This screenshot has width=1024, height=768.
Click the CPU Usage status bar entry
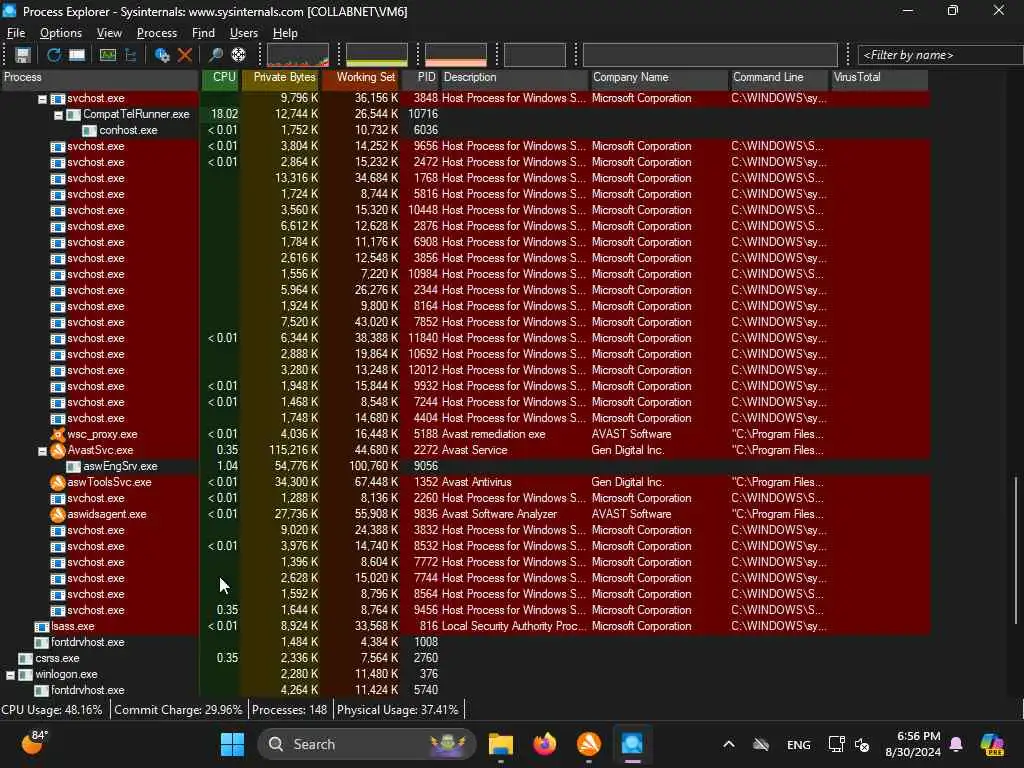click(x=52, y=710)
